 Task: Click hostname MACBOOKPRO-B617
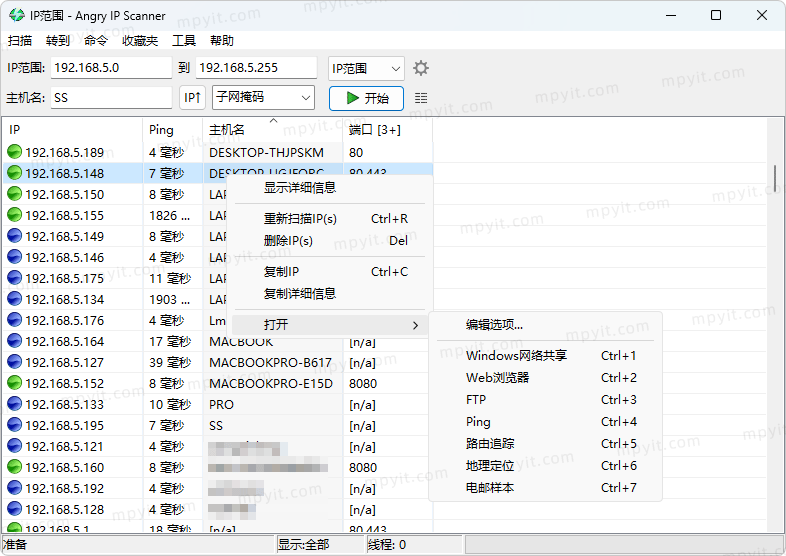pyautogui.click(x=270, y=362)
